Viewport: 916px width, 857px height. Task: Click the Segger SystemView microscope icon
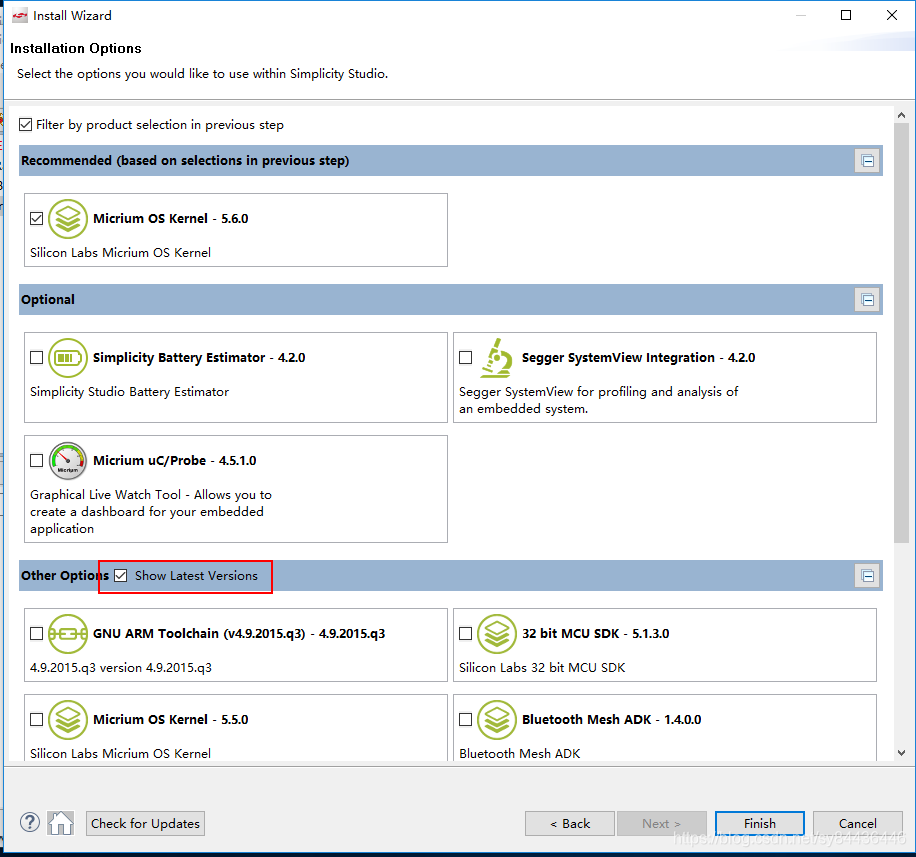click(x=496, y=358)
